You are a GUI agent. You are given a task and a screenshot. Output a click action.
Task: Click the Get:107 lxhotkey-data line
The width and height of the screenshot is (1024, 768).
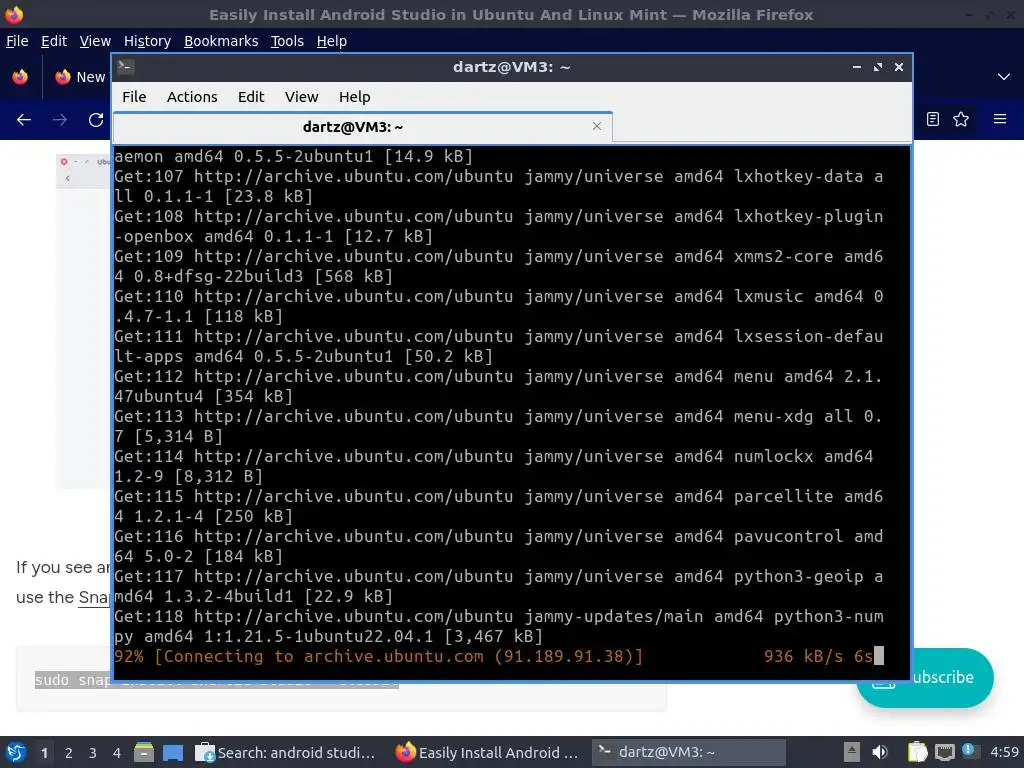click(499, 186)
